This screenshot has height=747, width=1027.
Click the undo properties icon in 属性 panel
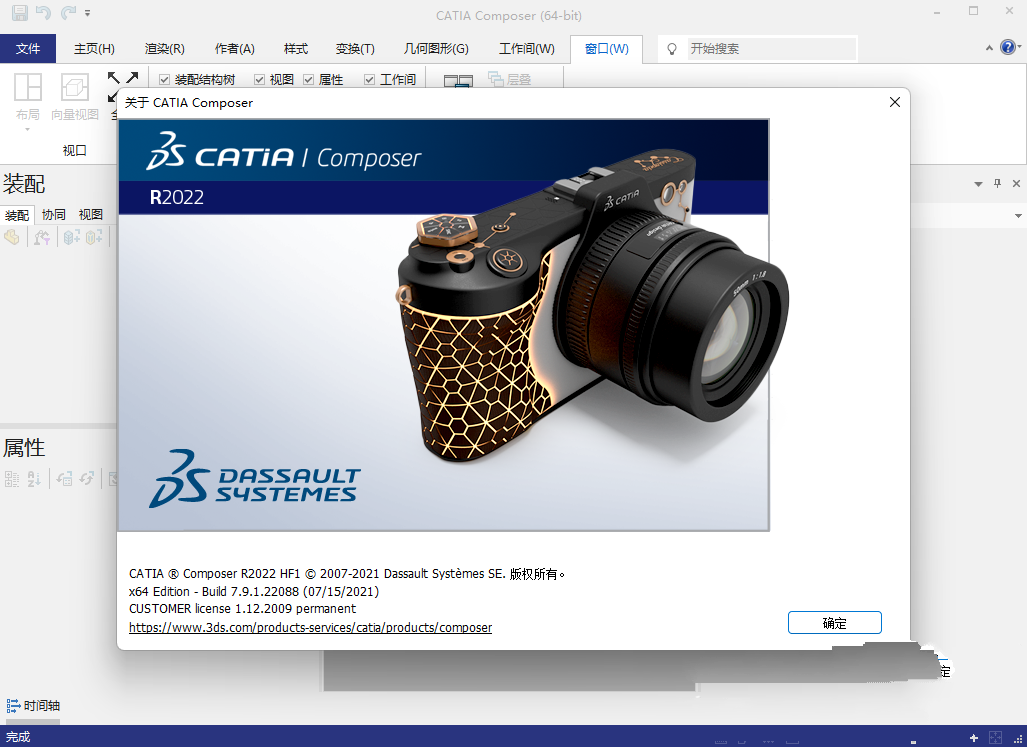(64, 479)
